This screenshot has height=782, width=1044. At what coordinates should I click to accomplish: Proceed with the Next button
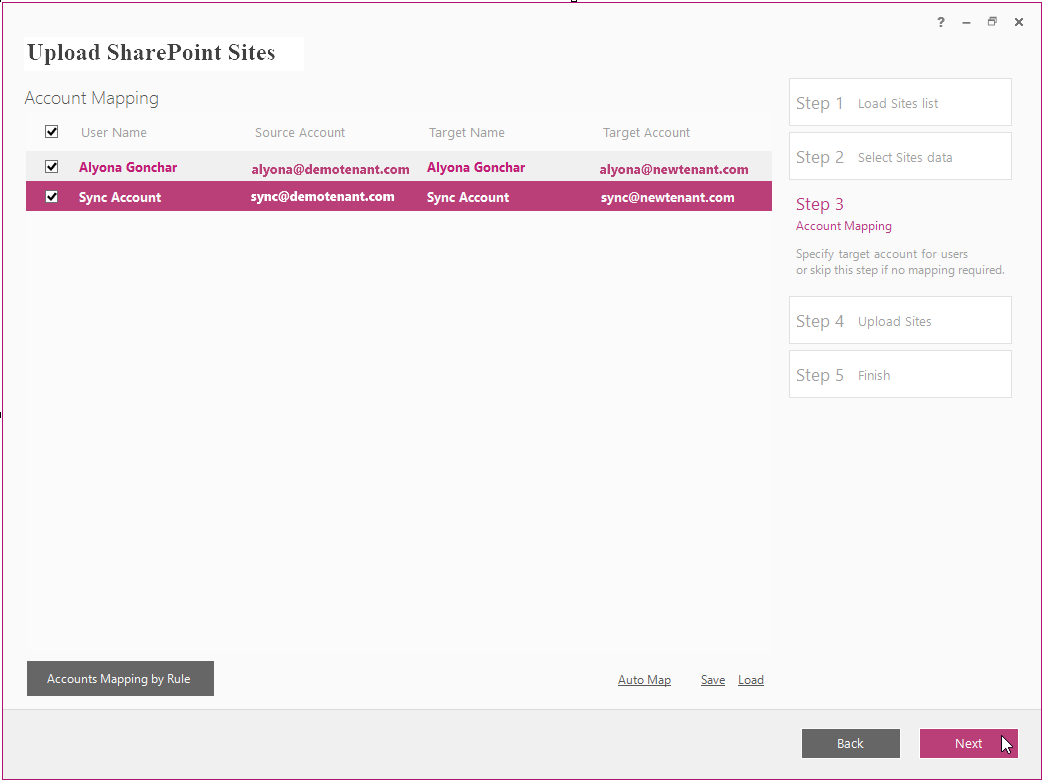(x=969, y=743)
